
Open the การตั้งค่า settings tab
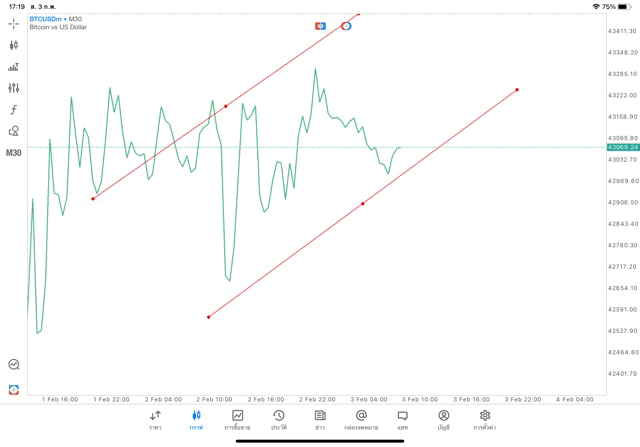pyautogui.click(x=485, y=420)
